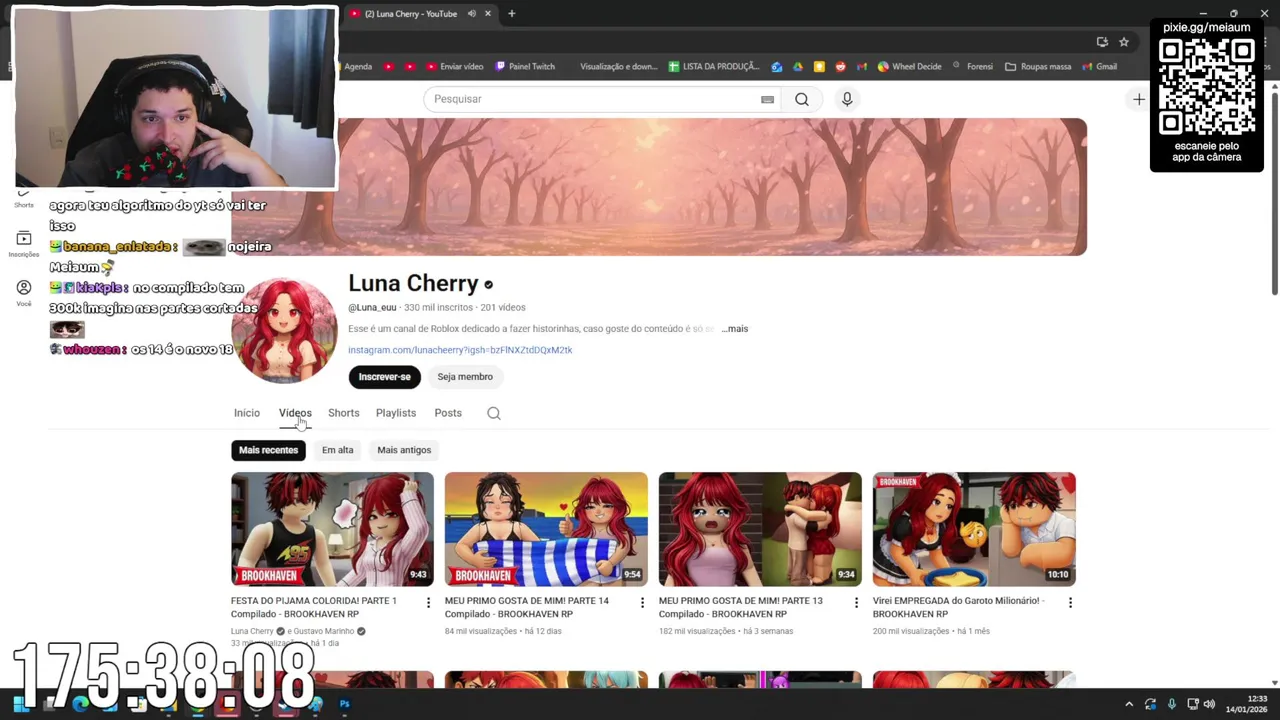The height and width of the screenshot is (720, 1280).
Task: Open options menu for FESTA DO PIJAMA video
Action: coord(428,602)
